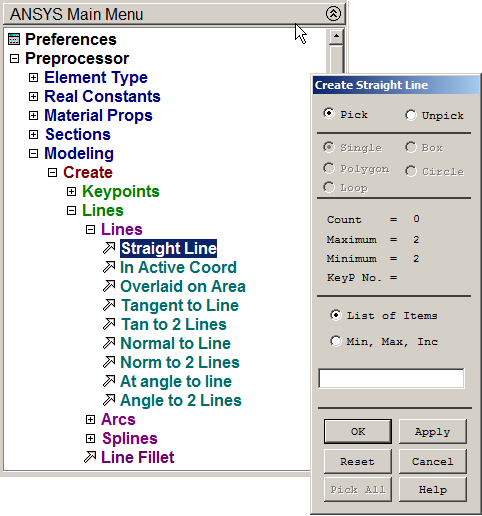Select Norm to 2 Lines option

(180, 362)
